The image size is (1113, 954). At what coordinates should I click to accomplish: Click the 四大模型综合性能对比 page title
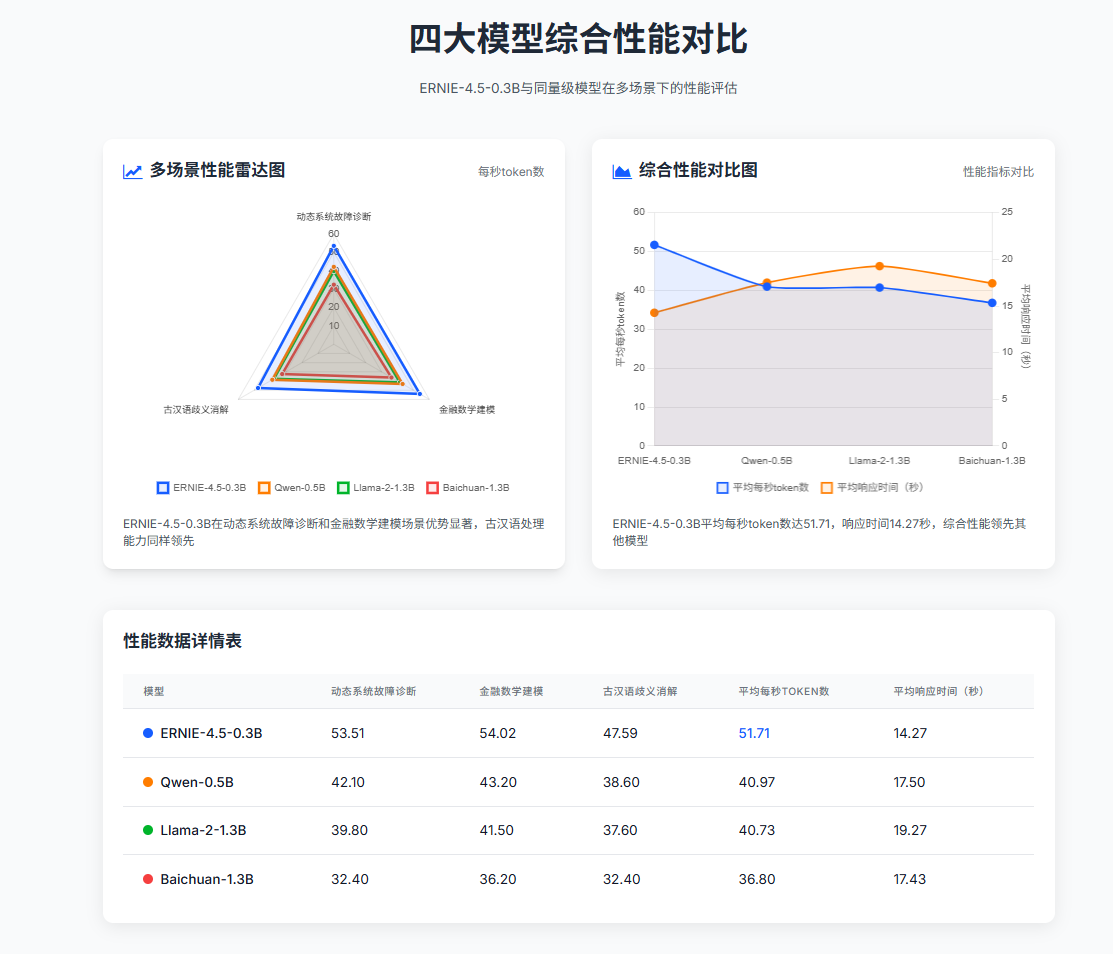tap(579, 39)
